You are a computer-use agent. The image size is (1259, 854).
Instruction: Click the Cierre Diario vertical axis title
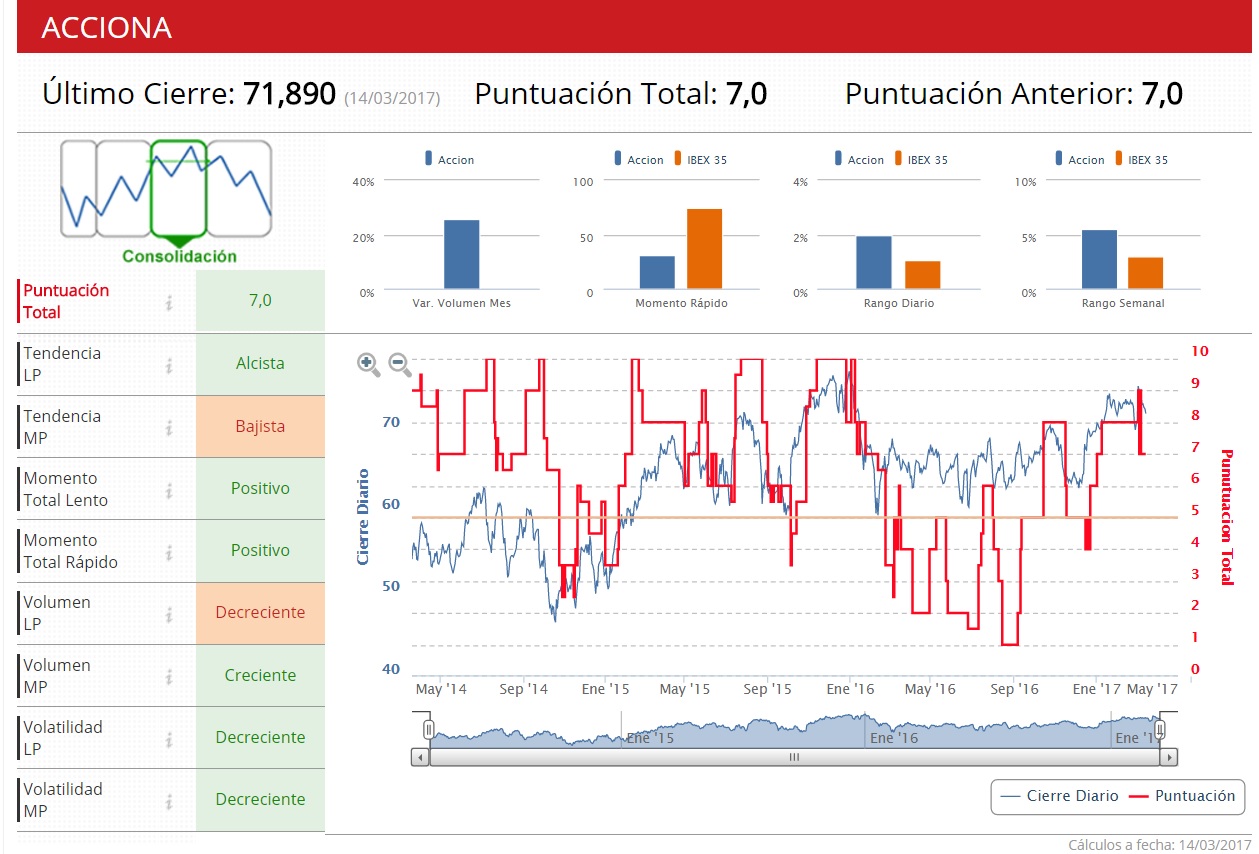click(363, 516)
